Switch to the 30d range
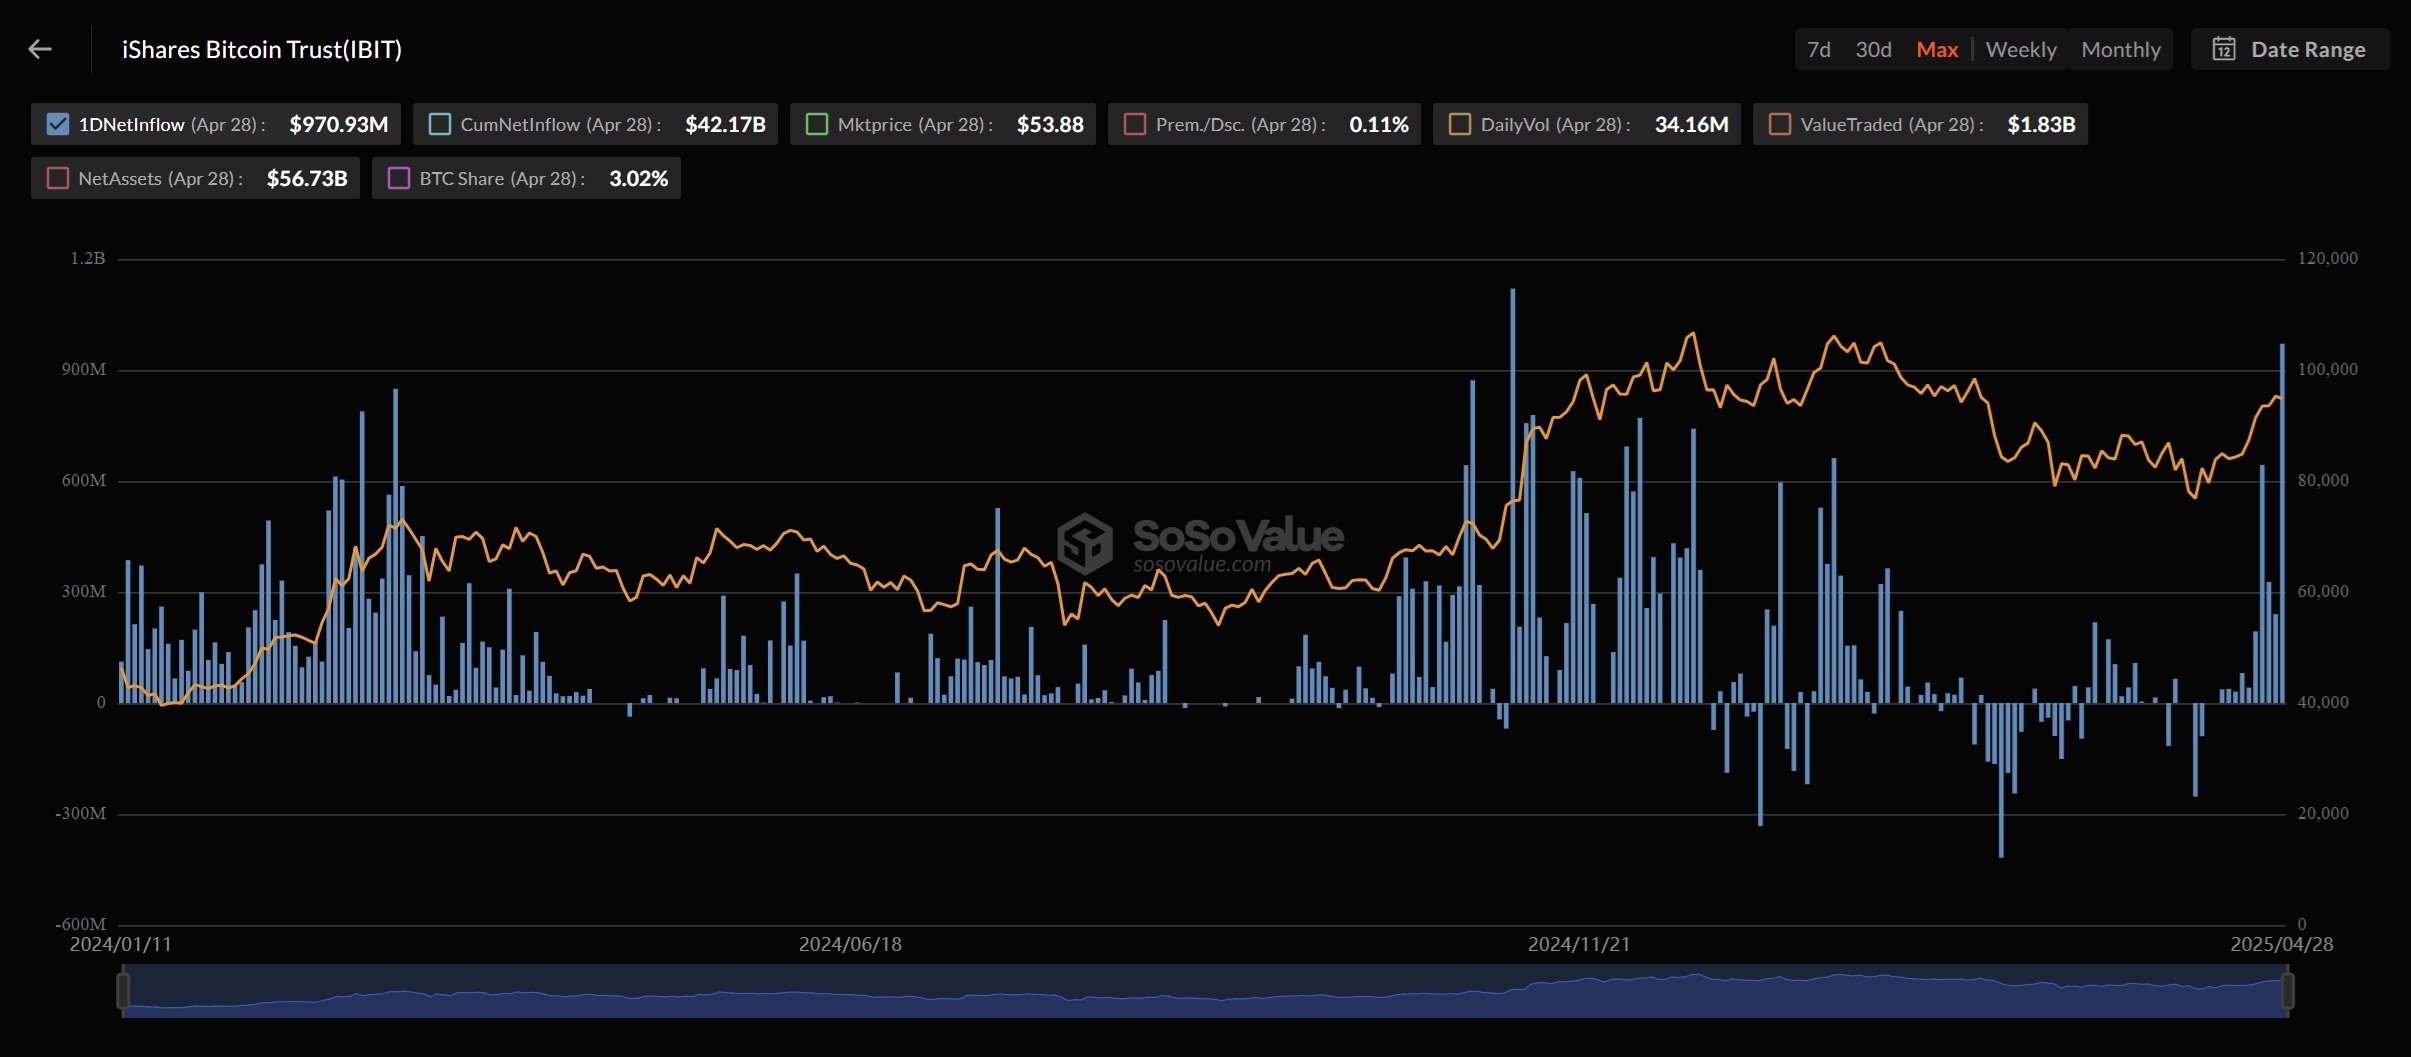The width and height of the screenshot is (2411, 1057). 1873,49
